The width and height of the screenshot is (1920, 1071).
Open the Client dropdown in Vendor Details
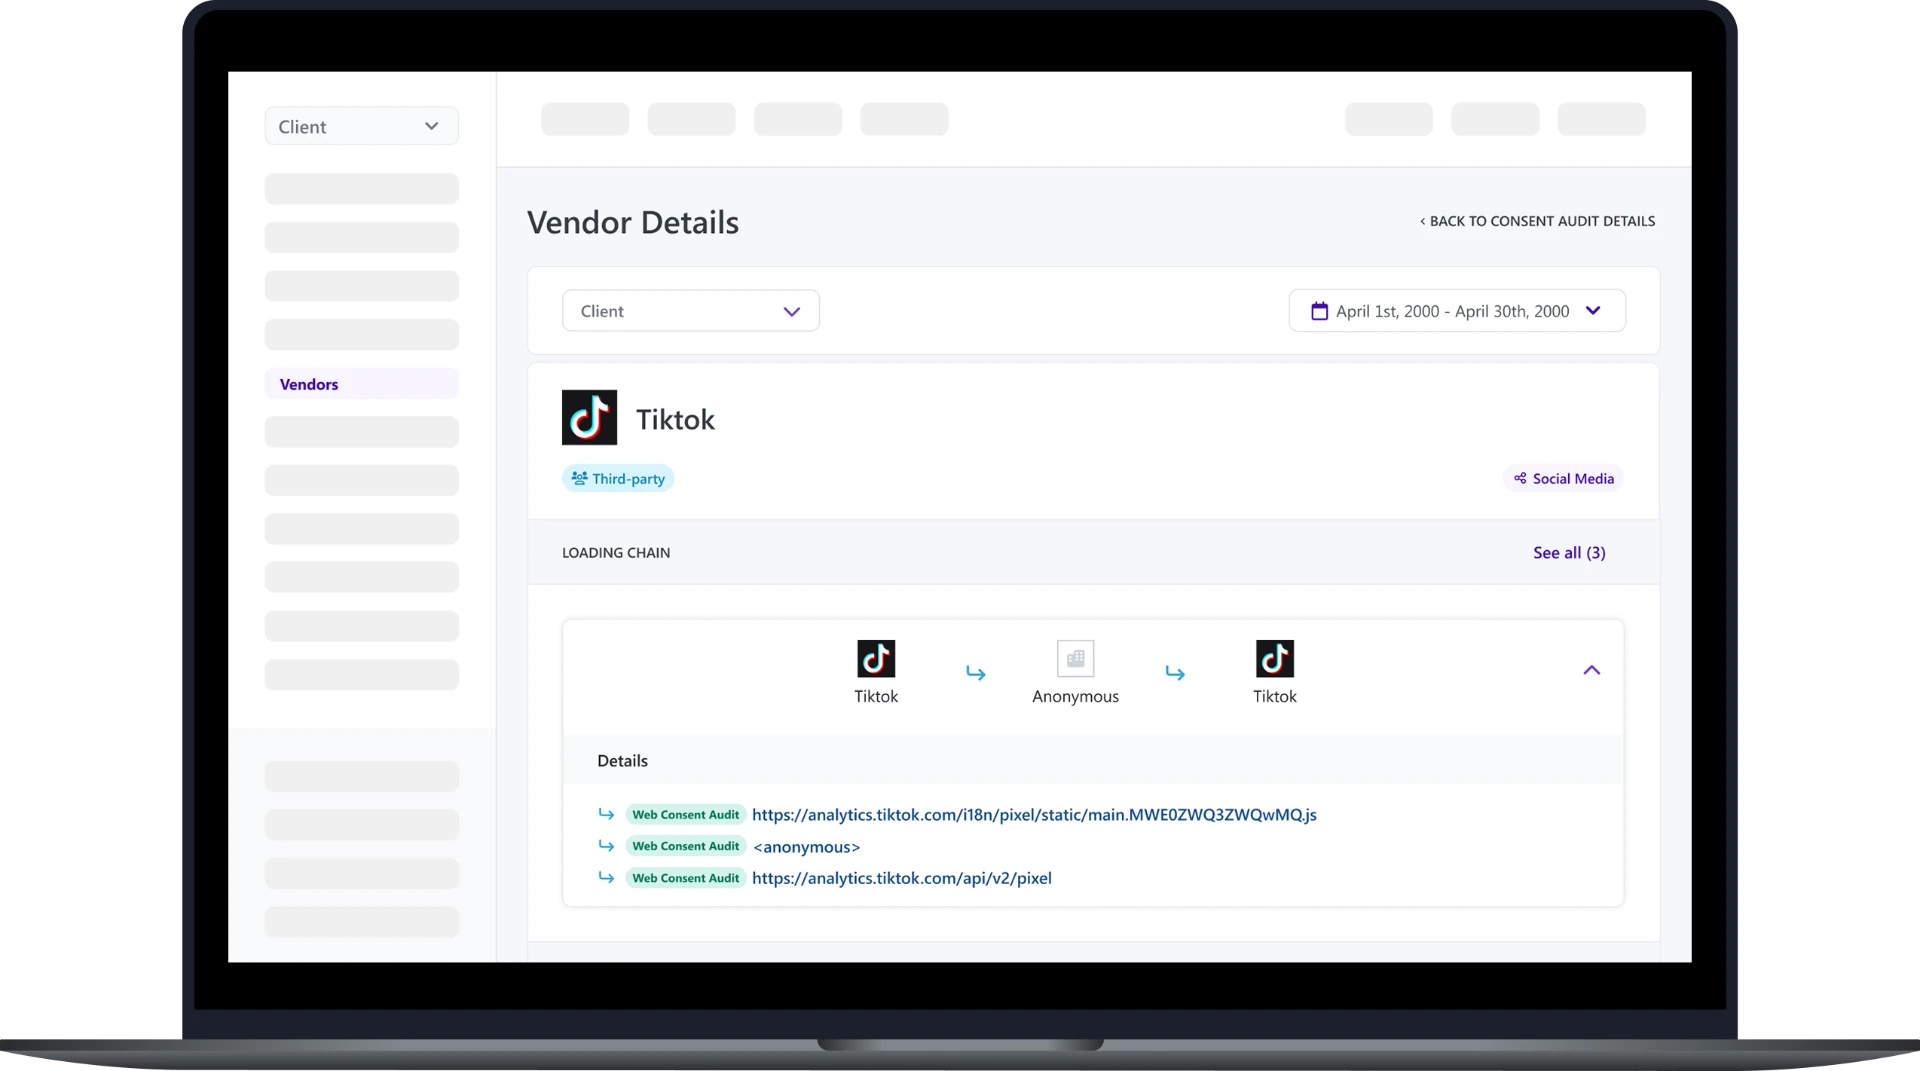pos(691,311)
